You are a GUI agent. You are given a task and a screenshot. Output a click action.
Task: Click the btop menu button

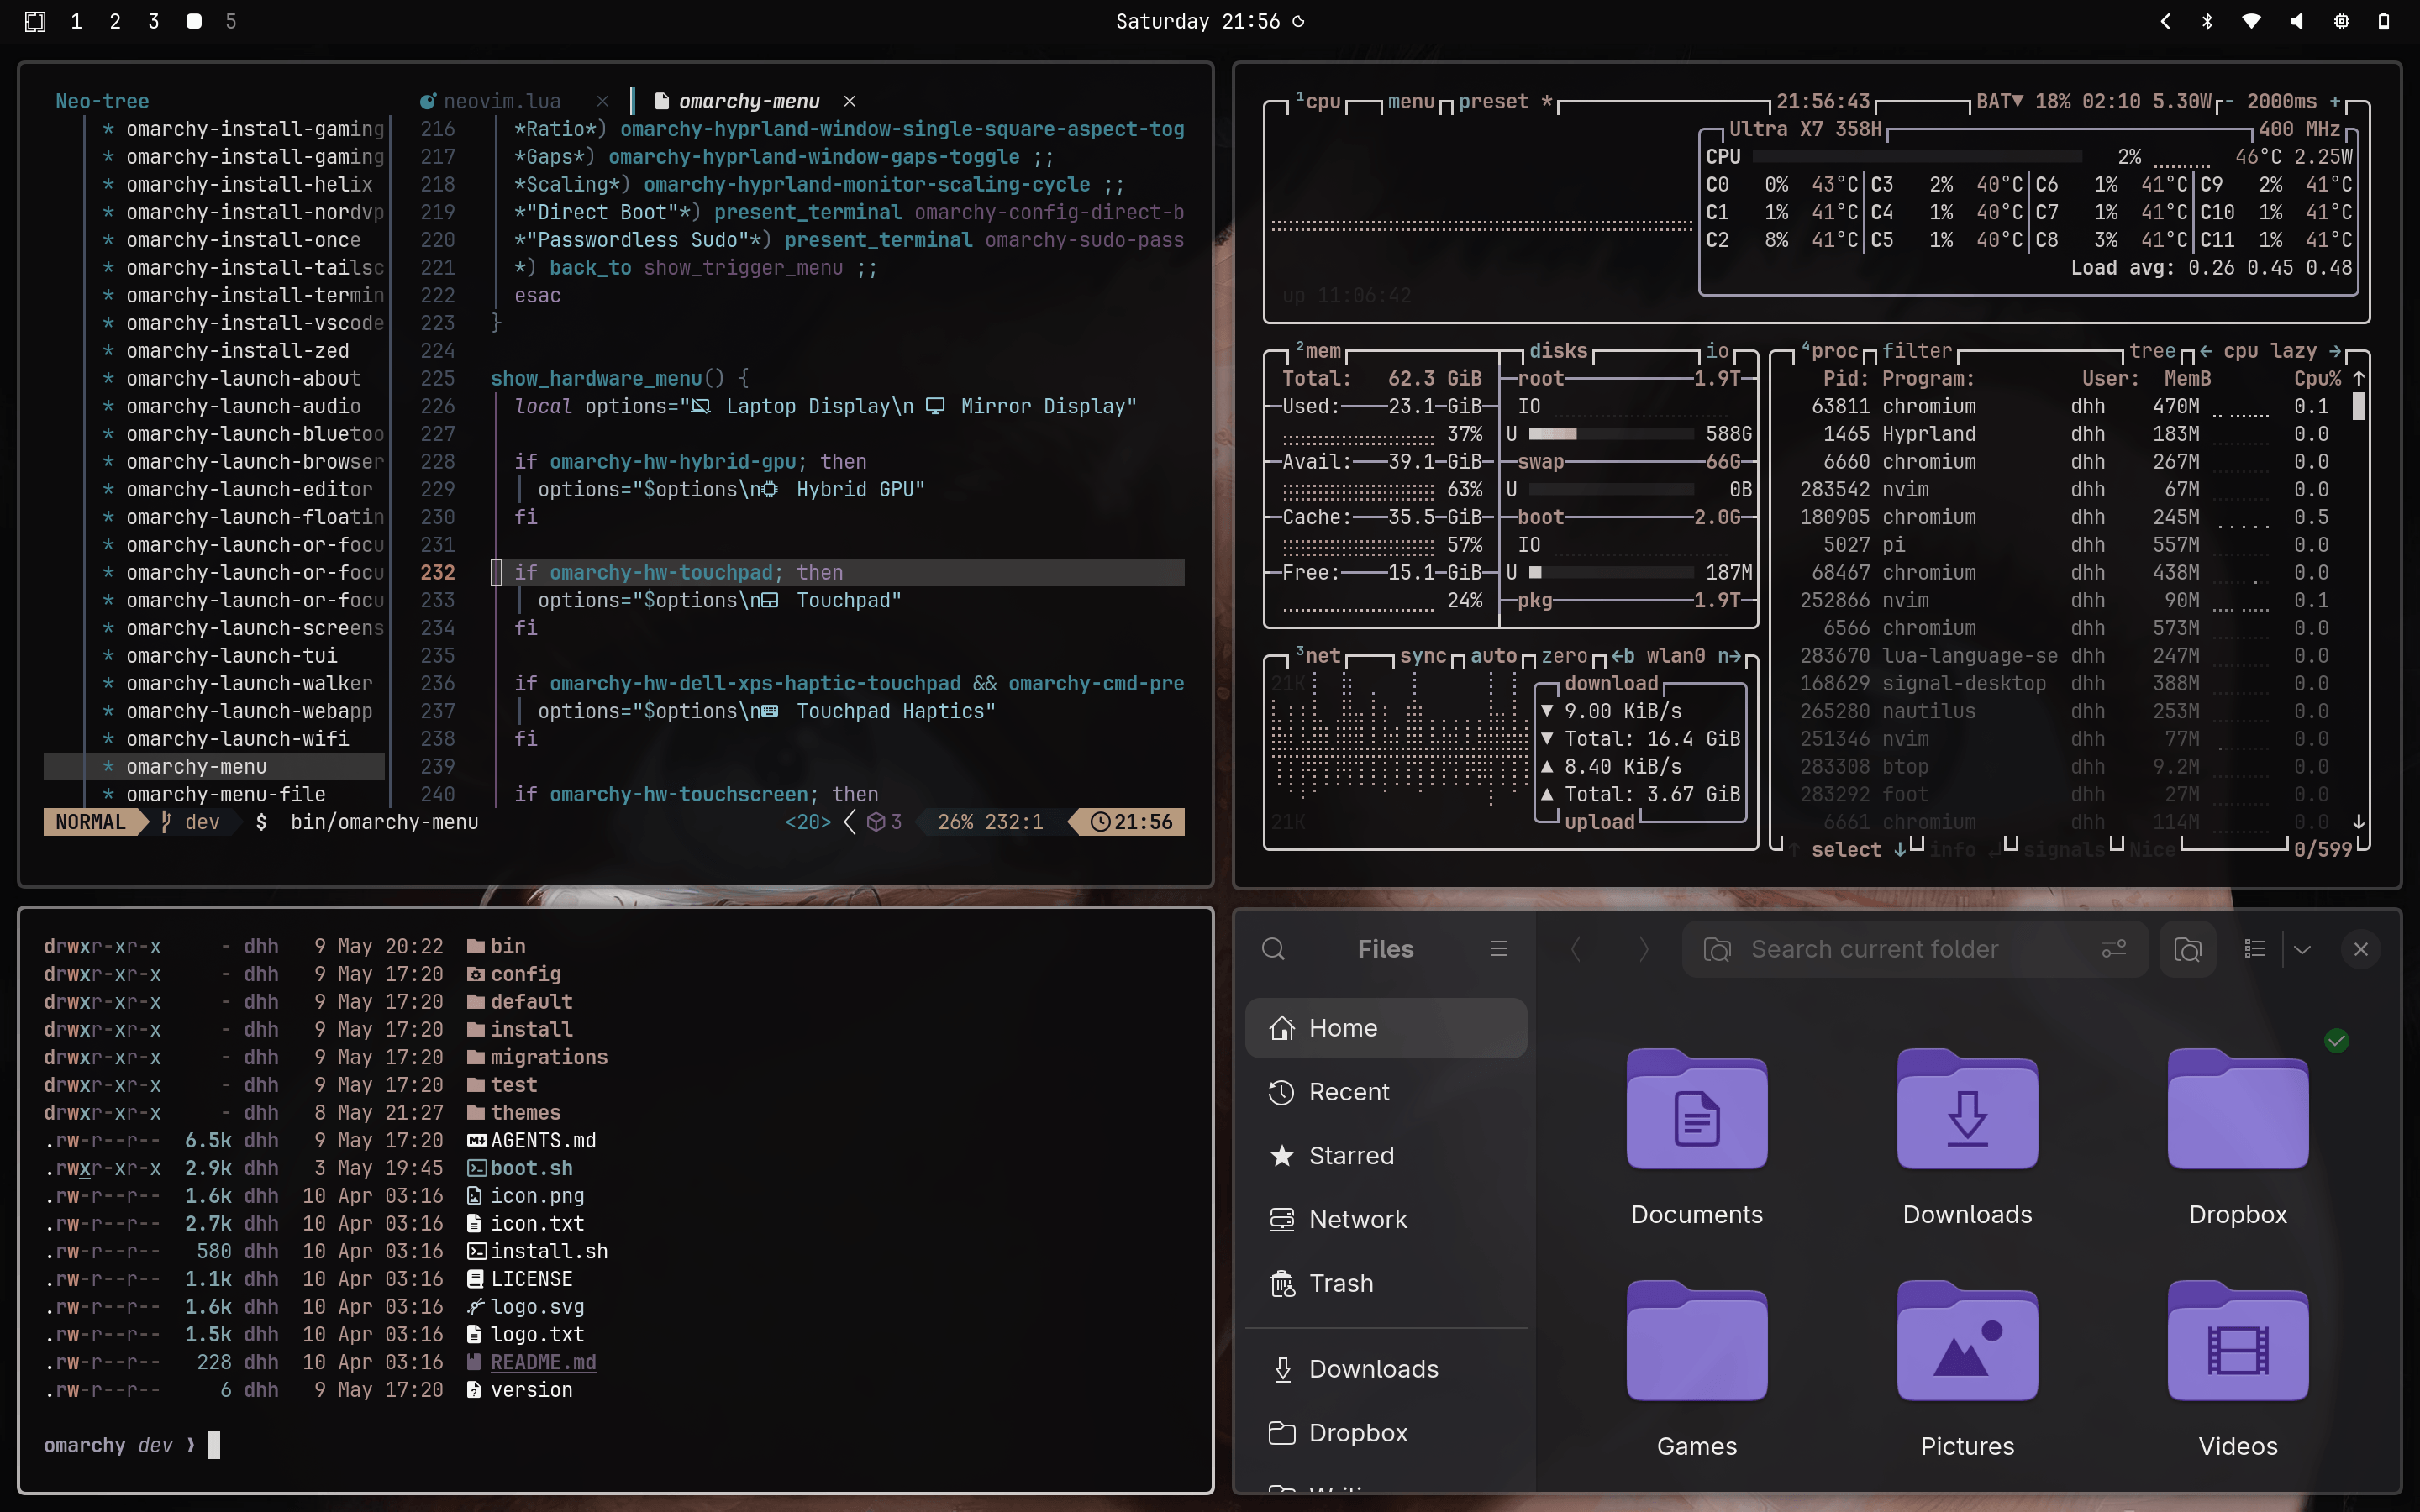tap(1411, 101)
